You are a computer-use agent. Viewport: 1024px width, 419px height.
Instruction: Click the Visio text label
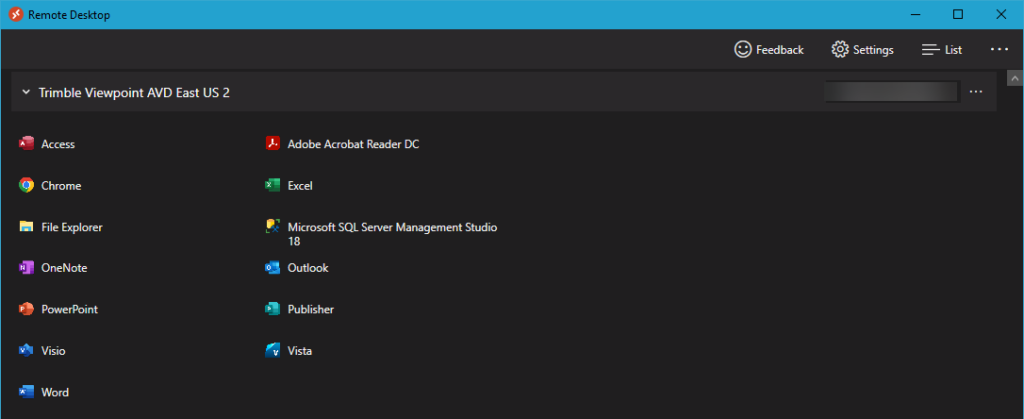tap(54, 351)
